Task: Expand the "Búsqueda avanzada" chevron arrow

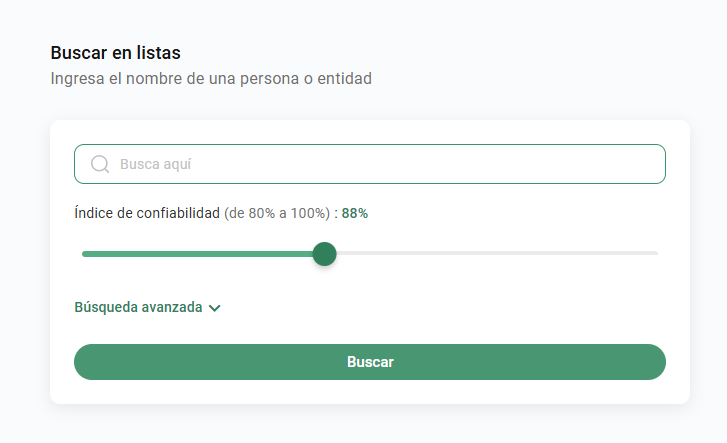Action: pyautogui.click(x=214, y=308)
